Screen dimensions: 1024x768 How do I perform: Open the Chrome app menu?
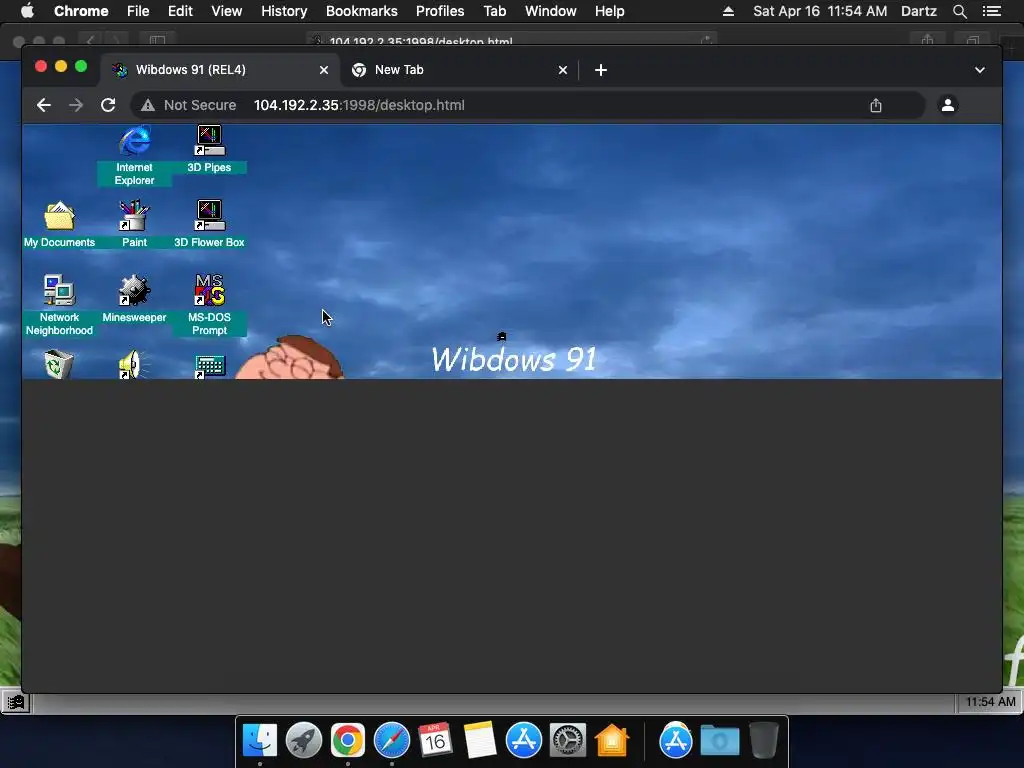(x=81, y=11)
